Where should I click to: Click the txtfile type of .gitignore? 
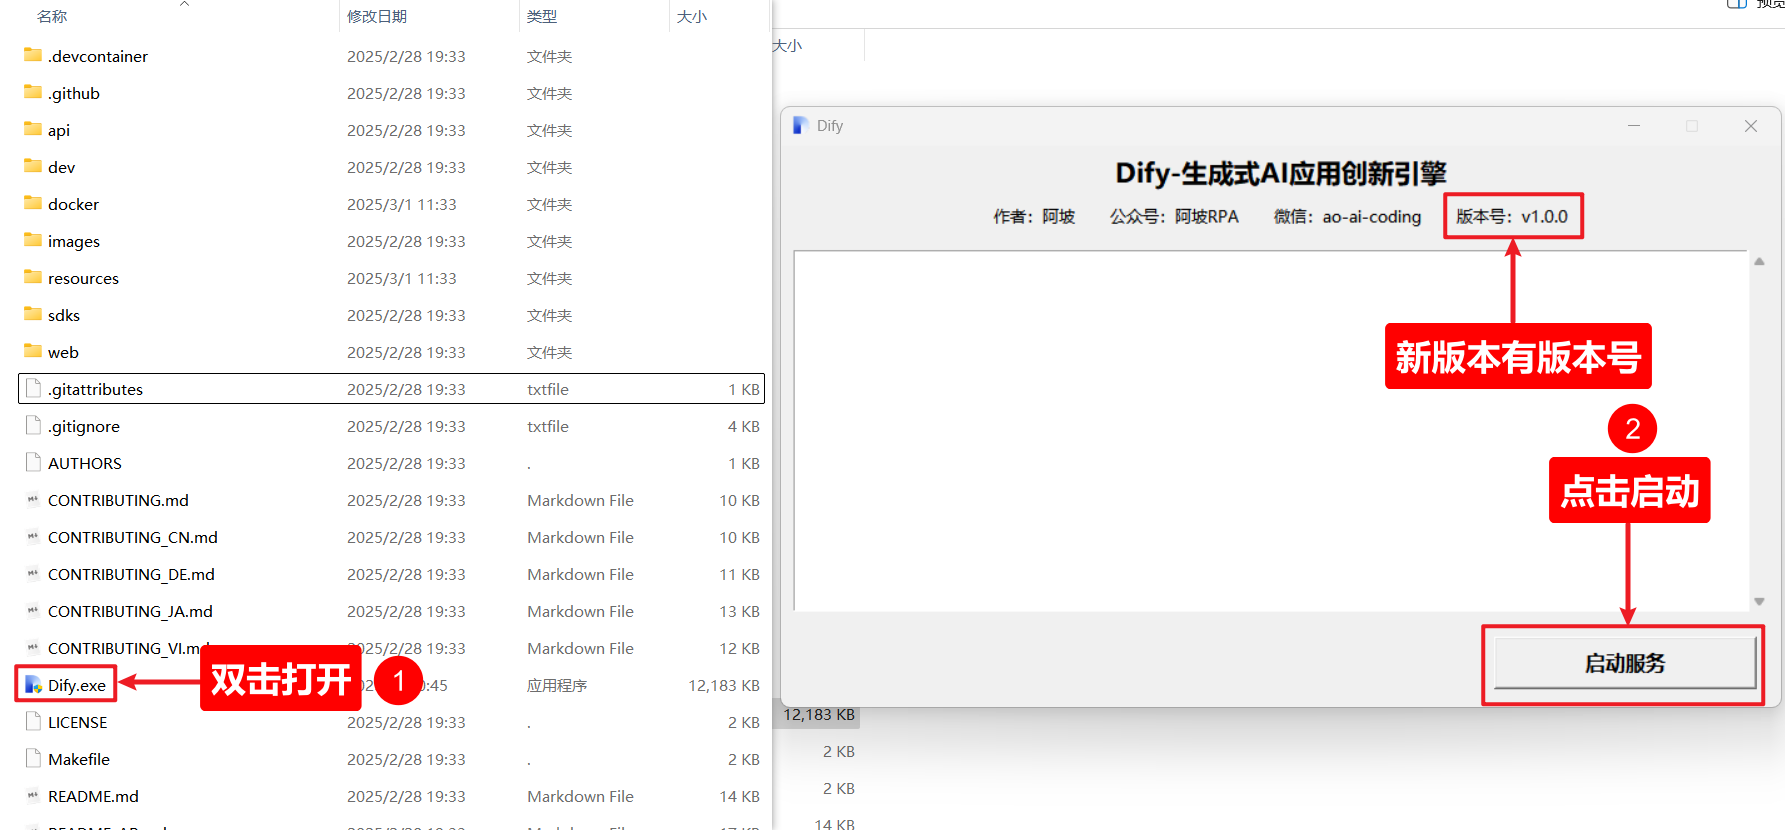[548, 426]
